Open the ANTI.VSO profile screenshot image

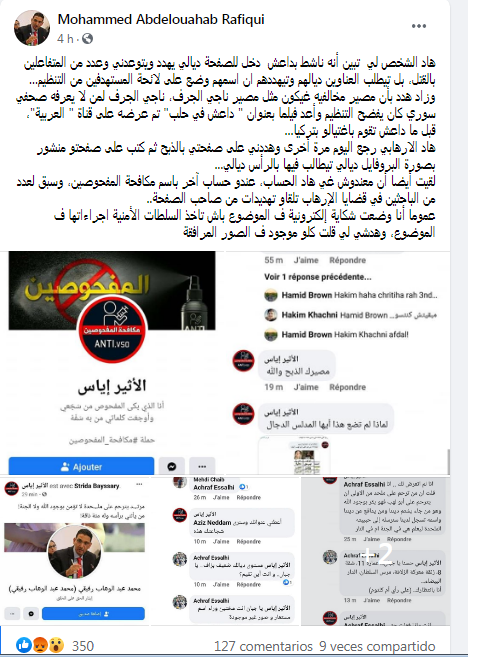pos(112,363)
